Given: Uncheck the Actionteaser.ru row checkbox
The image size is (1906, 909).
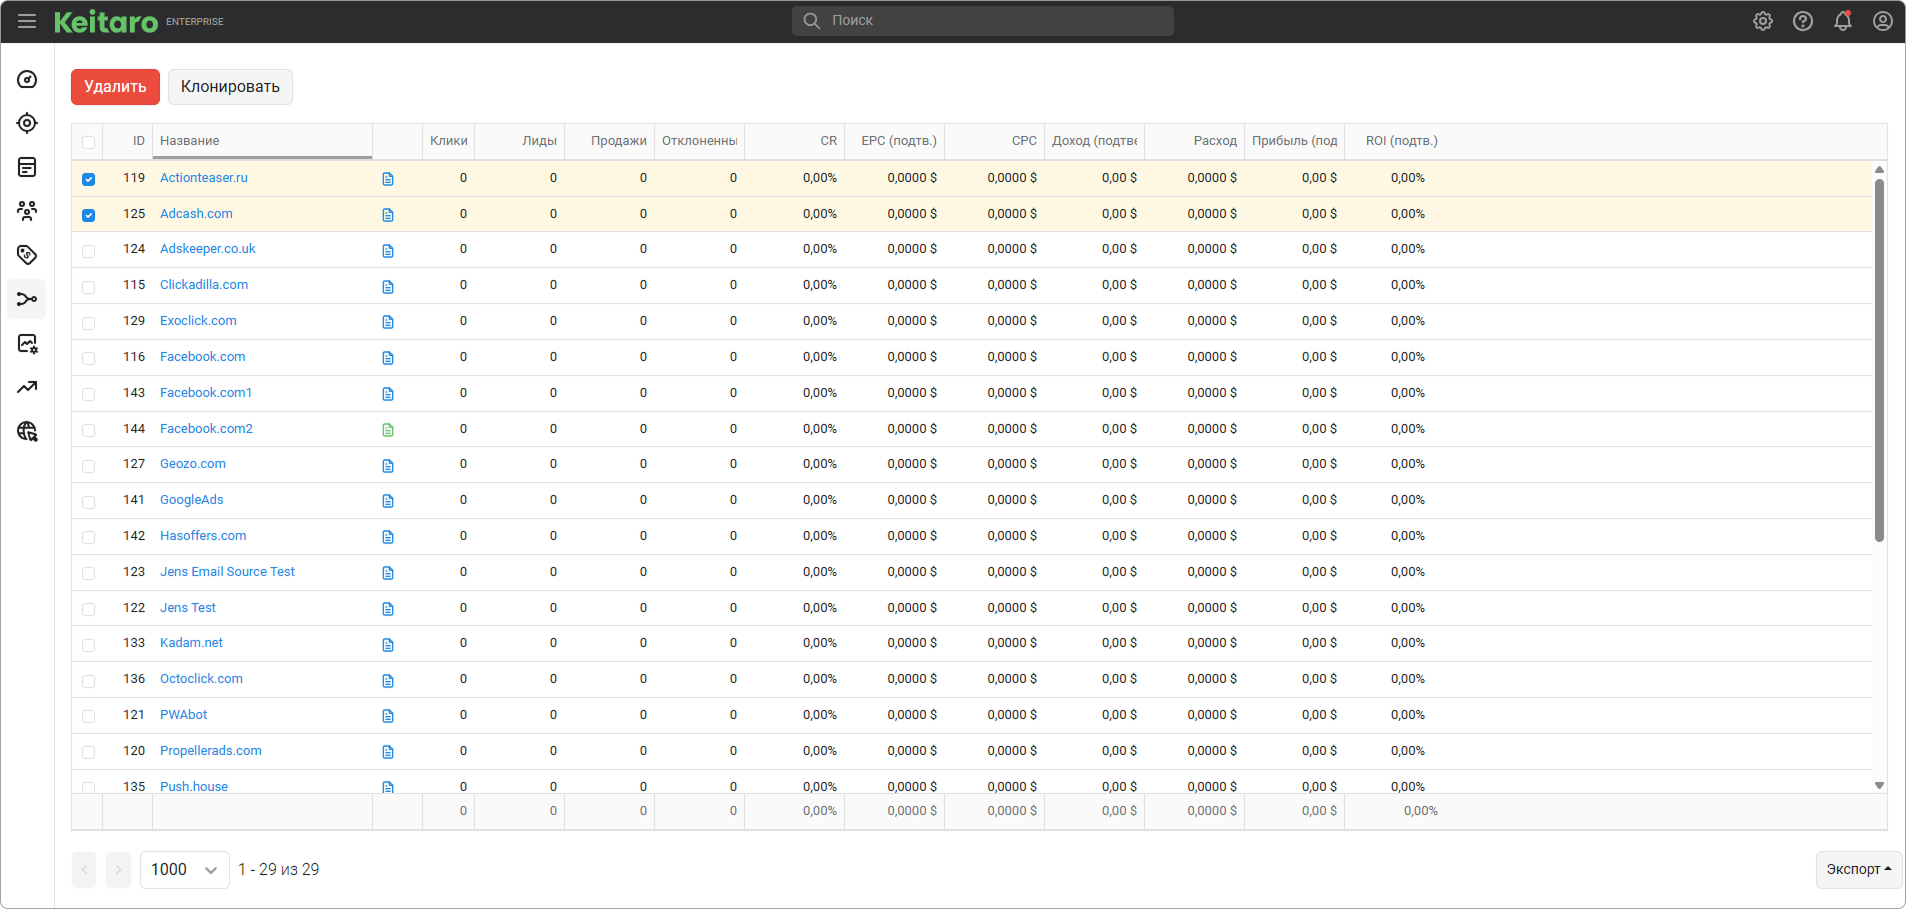Looking at the screenshot, I should click(x=88, y=179).
